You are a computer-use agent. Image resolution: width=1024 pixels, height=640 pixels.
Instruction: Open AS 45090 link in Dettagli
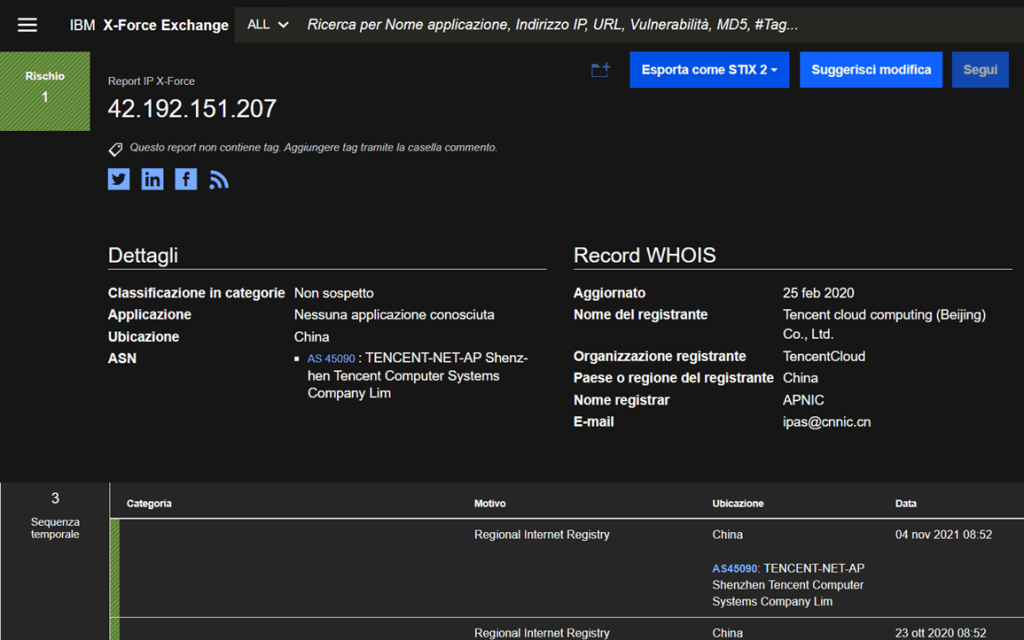click(x=331, y=359)
